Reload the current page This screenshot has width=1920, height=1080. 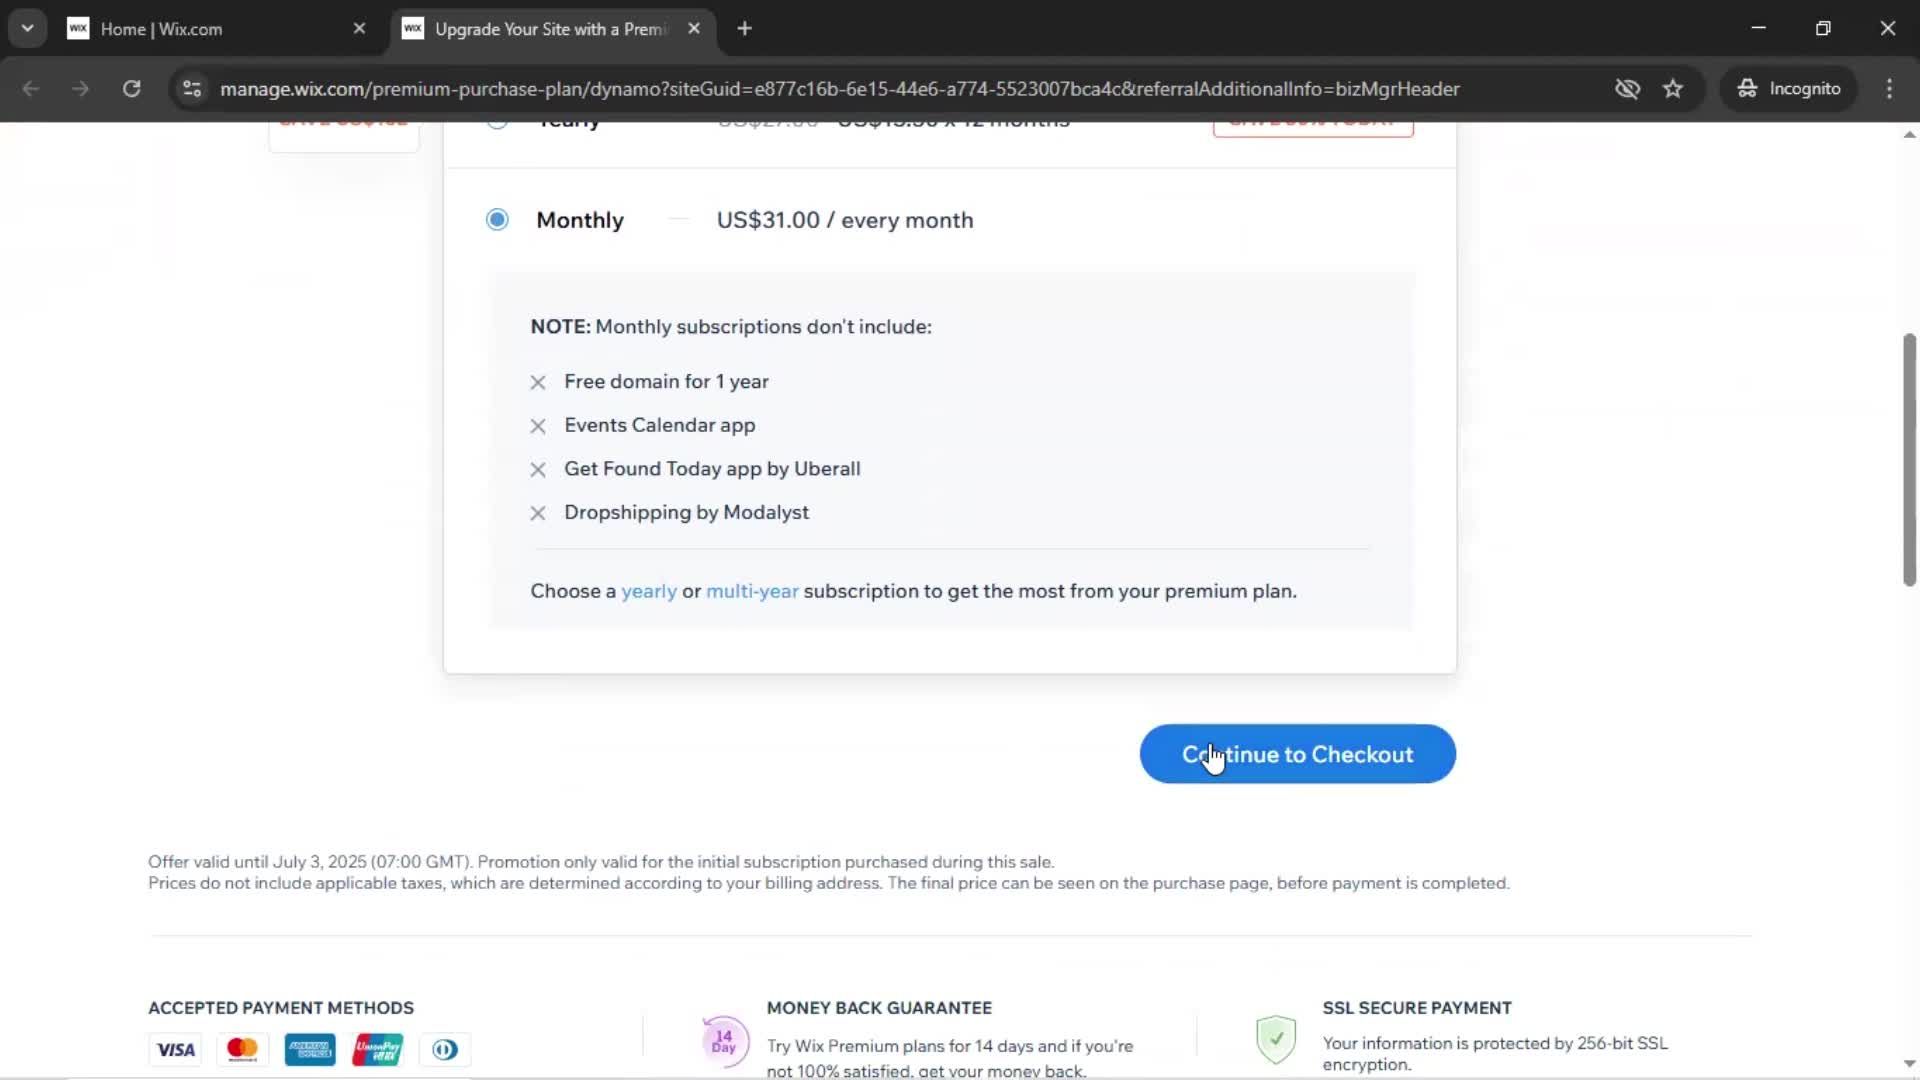(131, 89)
